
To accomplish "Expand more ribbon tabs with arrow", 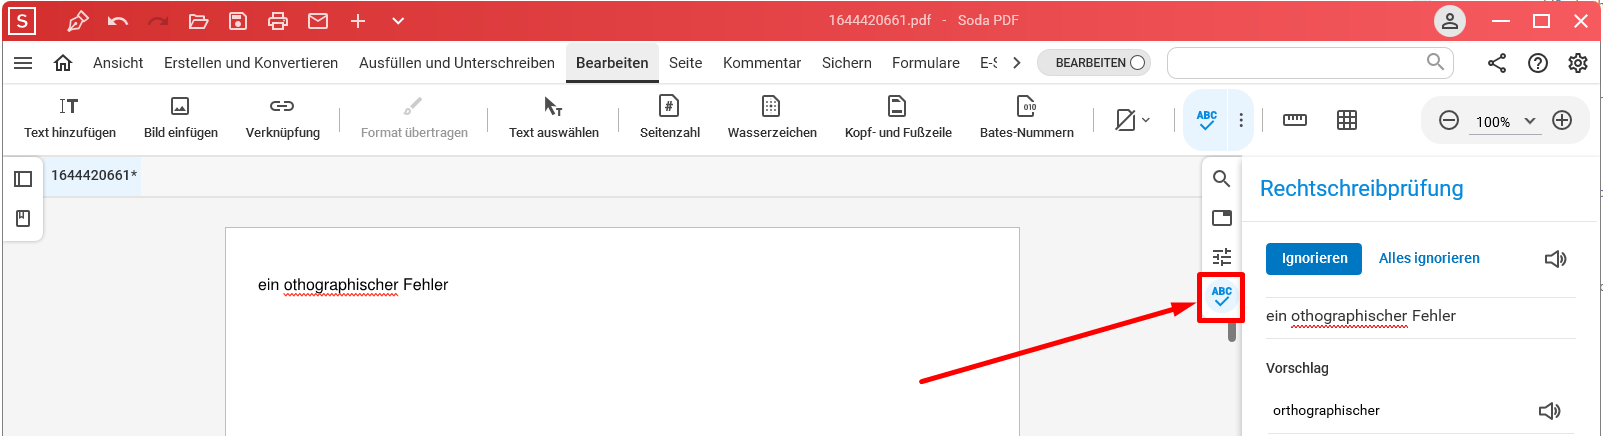I will [1017, 63].
